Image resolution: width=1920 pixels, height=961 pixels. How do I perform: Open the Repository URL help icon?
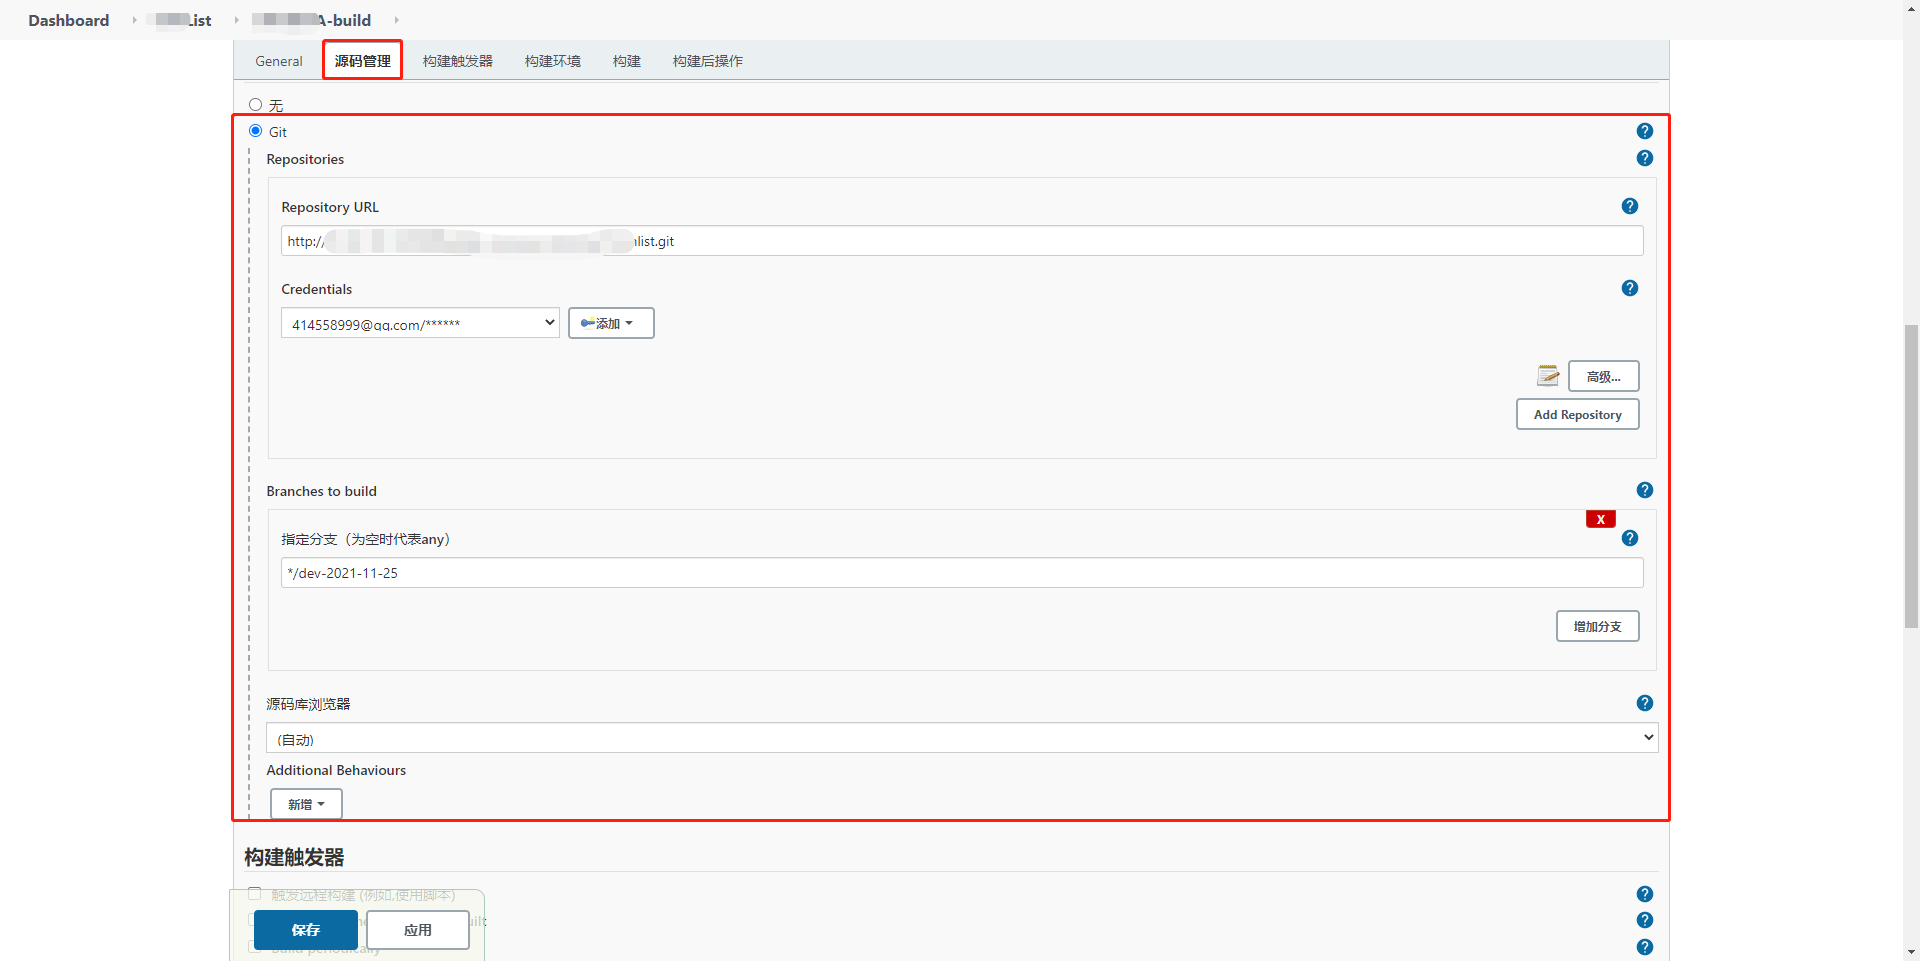click(x=1629, y=206)
